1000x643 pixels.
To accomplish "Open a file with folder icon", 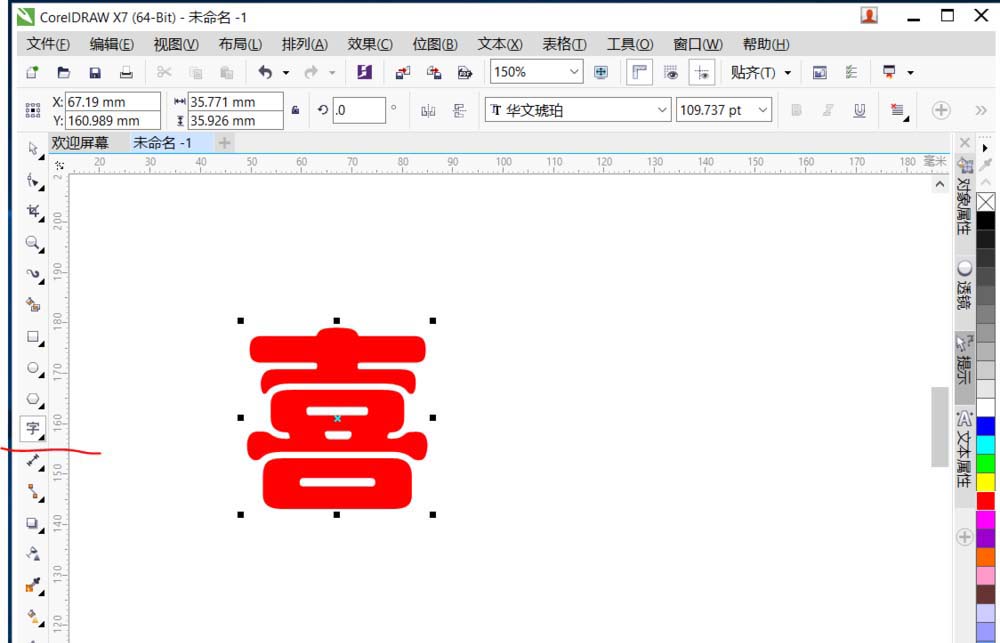I will (63, 72).
